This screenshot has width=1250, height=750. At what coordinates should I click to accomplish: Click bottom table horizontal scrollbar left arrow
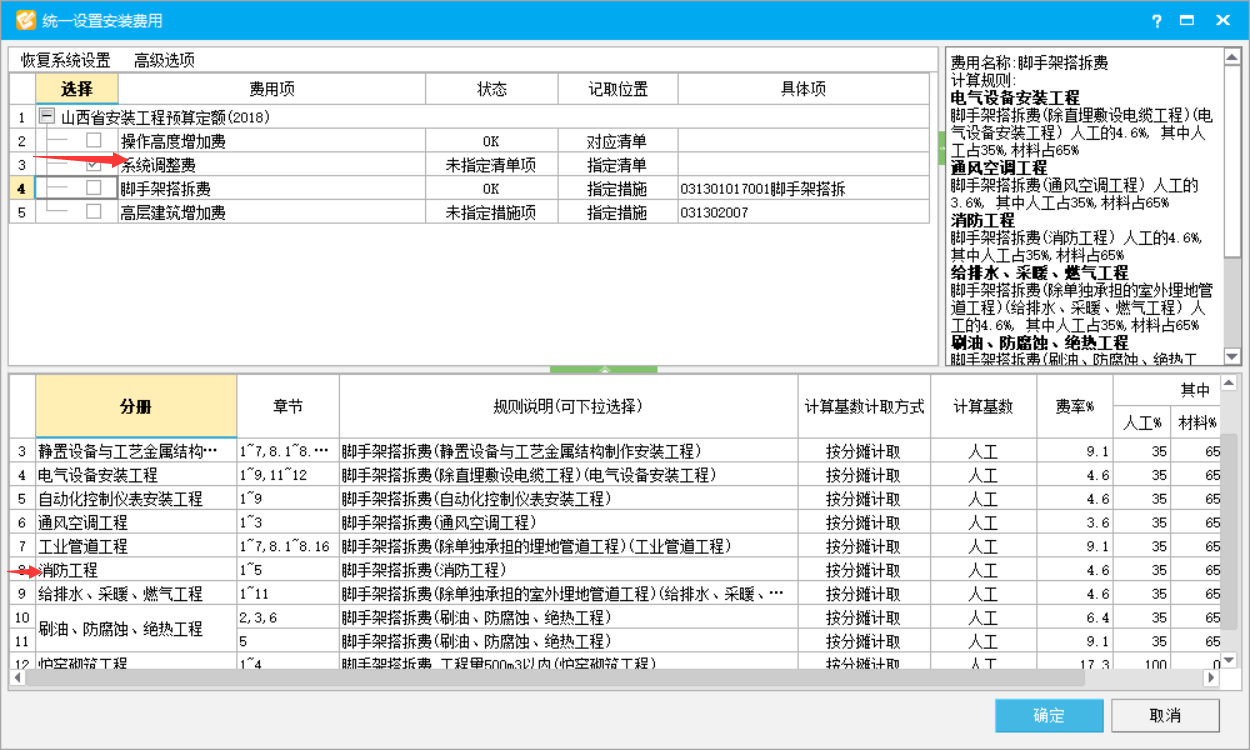click(17, 678)
